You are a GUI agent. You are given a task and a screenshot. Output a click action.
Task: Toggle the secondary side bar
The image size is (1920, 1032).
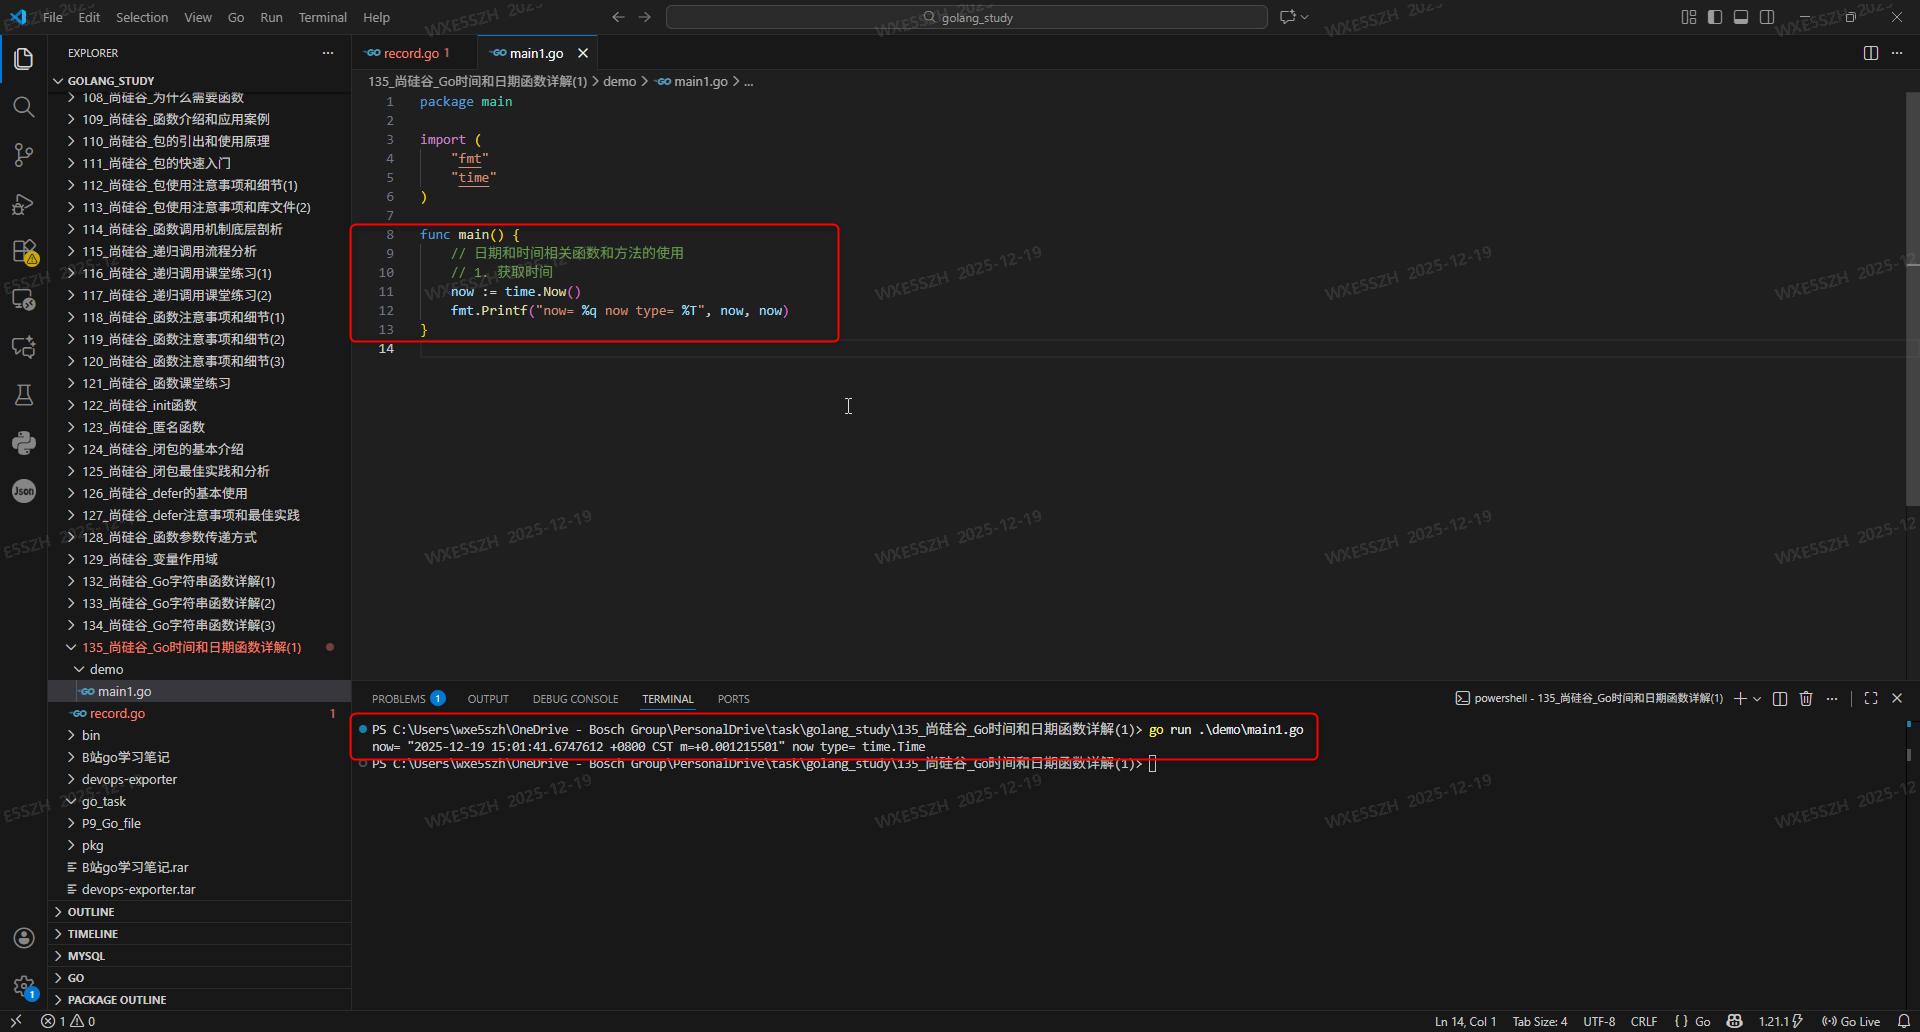tap(1767, 17)
